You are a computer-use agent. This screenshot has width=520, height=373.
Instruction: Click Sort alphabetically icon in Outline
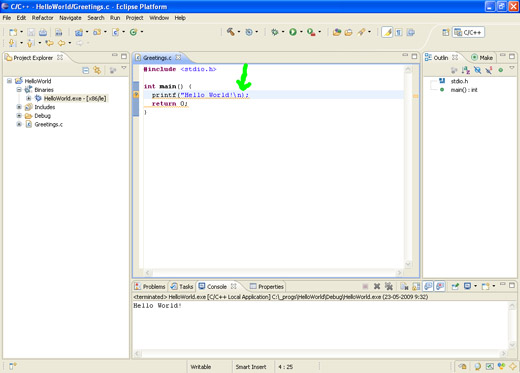coord(466,70)
